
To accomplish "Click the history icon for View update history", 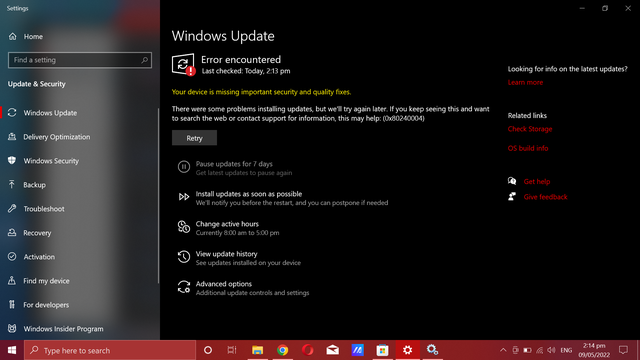I will click(x=184, y=257).
